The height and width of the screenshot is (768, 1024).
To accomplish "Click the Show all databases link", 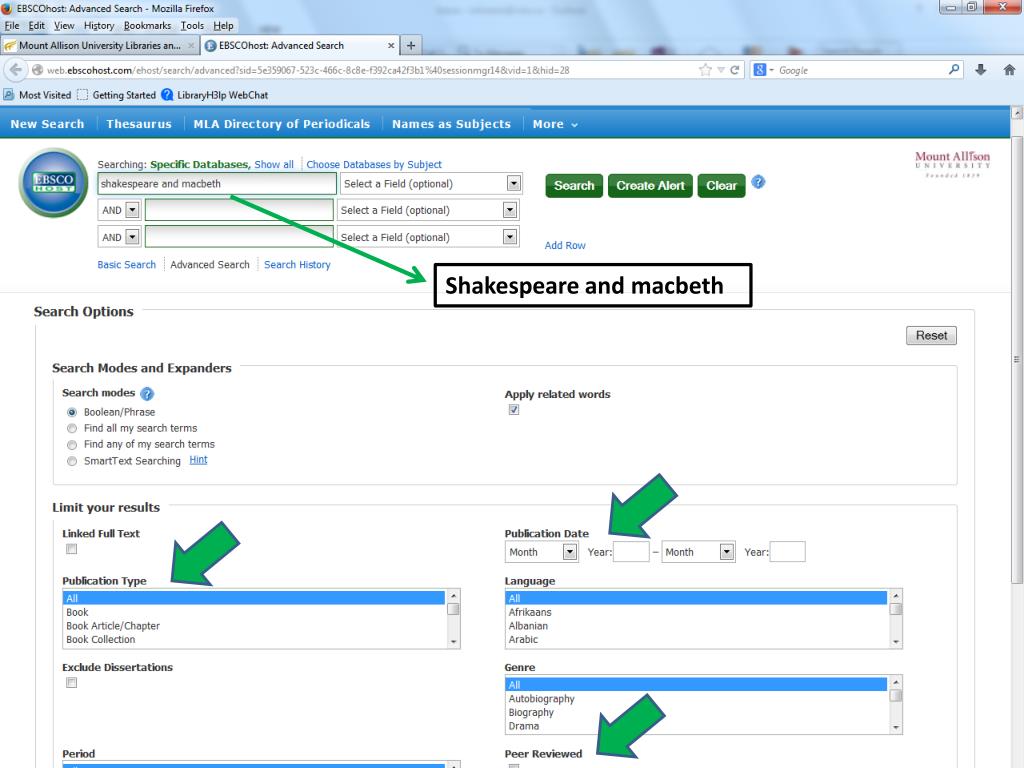I will click(x=274, y=165).
